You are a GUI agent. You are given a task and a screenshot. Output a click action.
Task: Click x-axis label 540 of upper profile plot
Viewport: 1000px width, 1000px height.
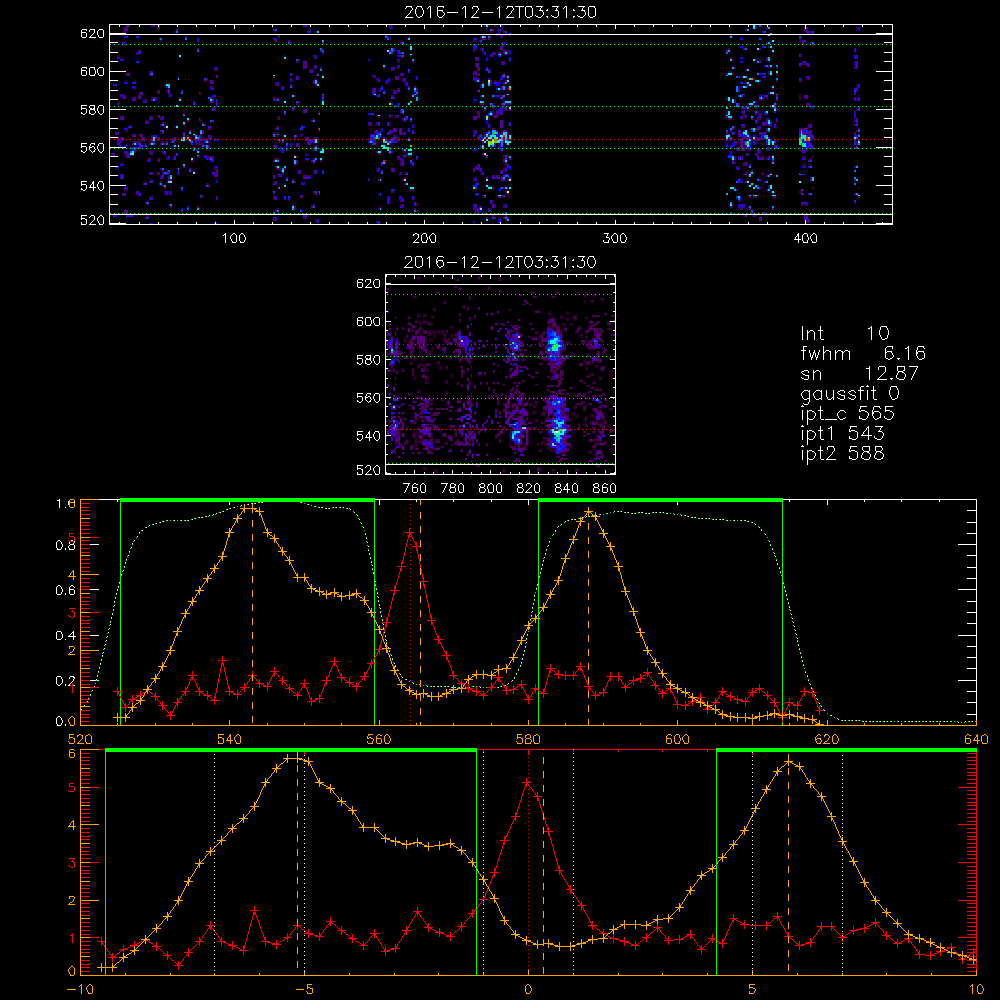click(230, 739)
